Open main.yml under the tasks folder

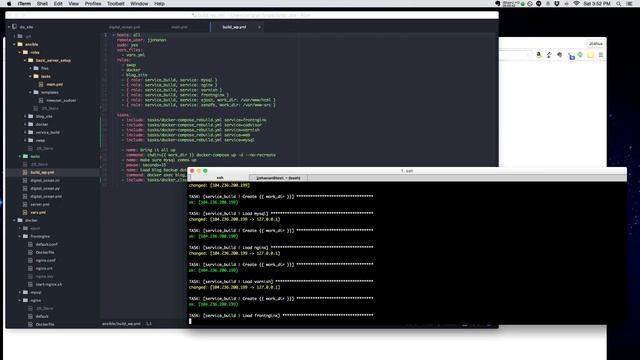55,84
